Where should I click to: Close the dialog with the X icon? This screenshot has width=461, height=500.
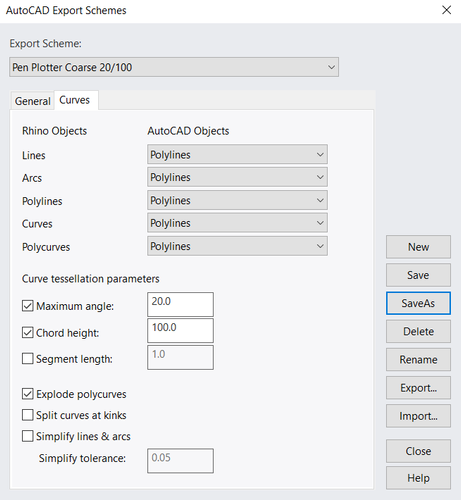tap(447, 10)
